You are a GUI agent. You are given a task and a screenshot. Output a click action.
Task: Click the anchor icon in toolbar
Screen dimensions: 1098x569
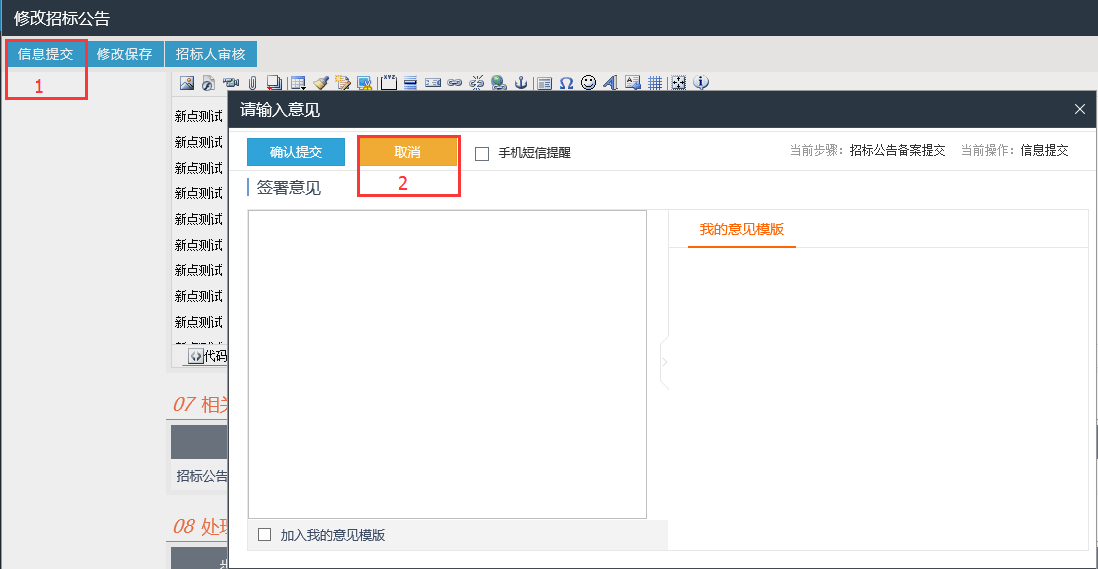[x=520, y=83]
